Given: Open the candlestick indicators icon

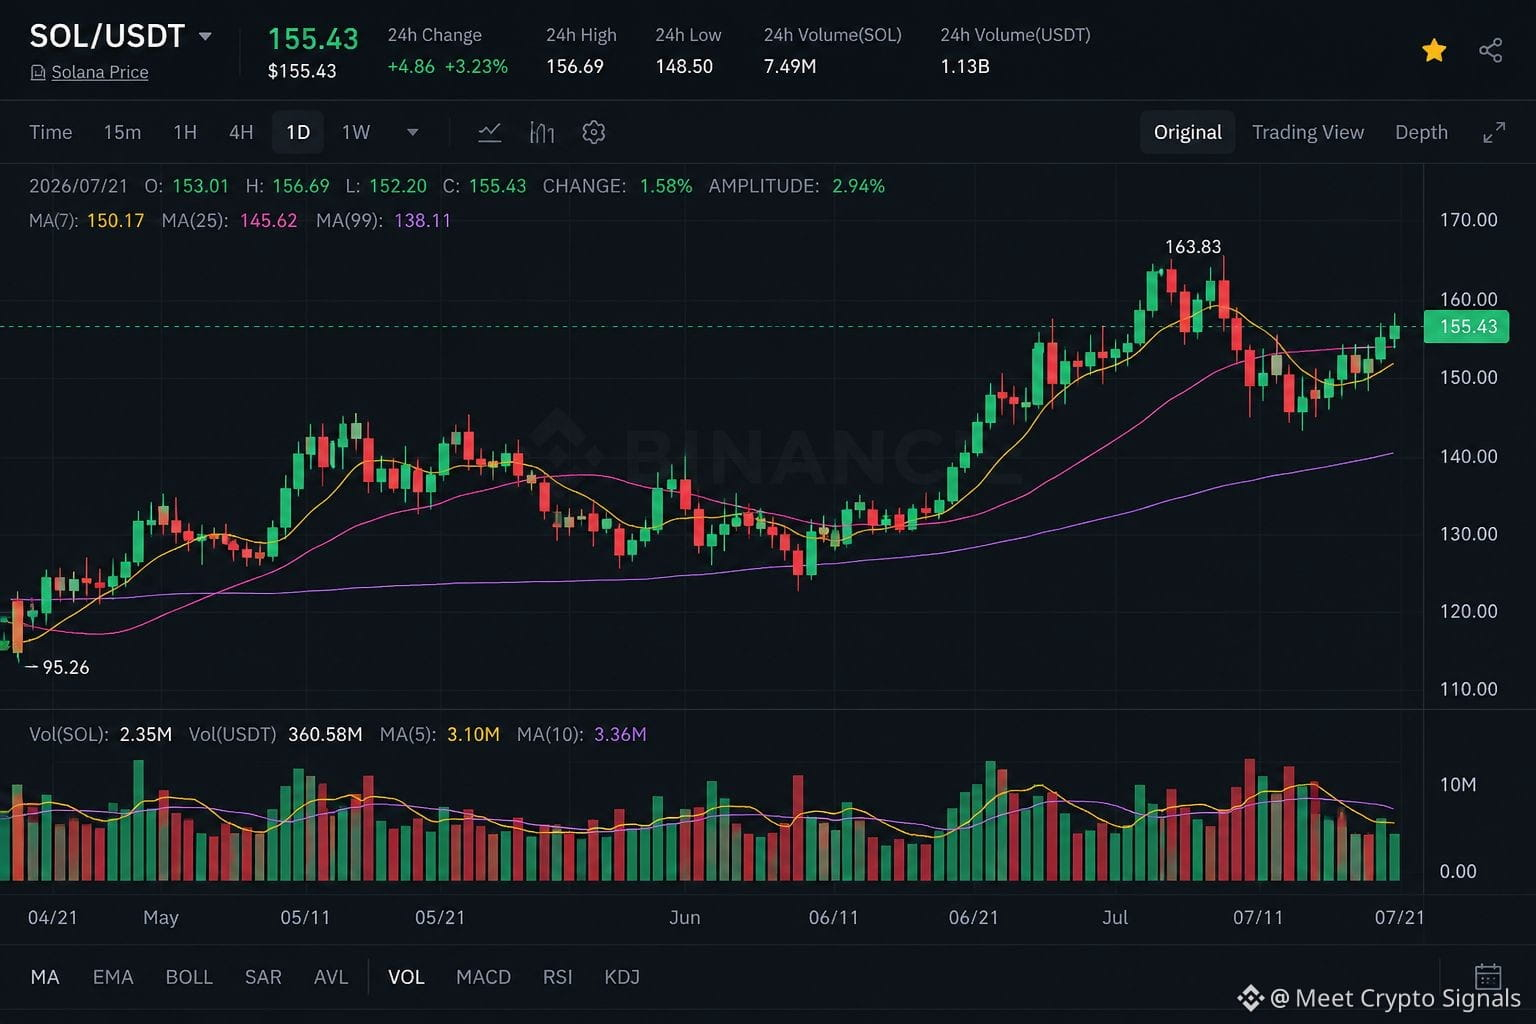Looking at the screenshot, I should 541,132.
